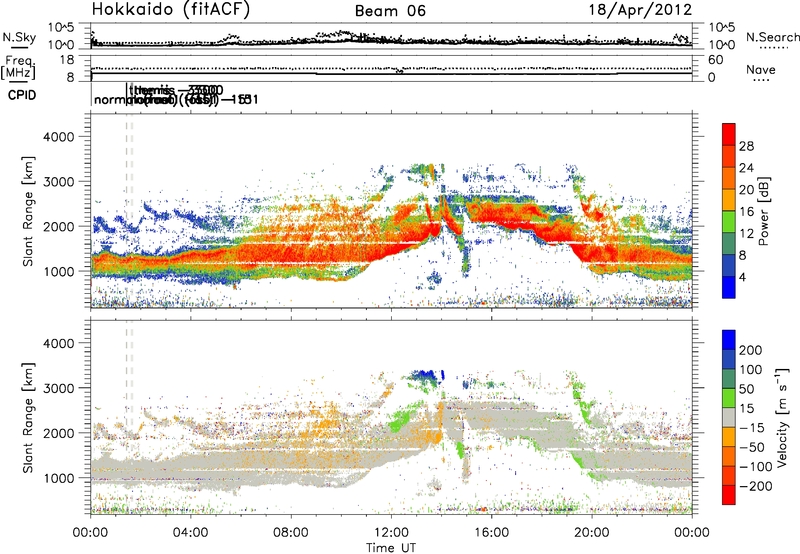Image resolution: width=800 pixels, height=554 pixels.
Task: Click the "1000" tick of the velocity panel
Action: [58, 477]
